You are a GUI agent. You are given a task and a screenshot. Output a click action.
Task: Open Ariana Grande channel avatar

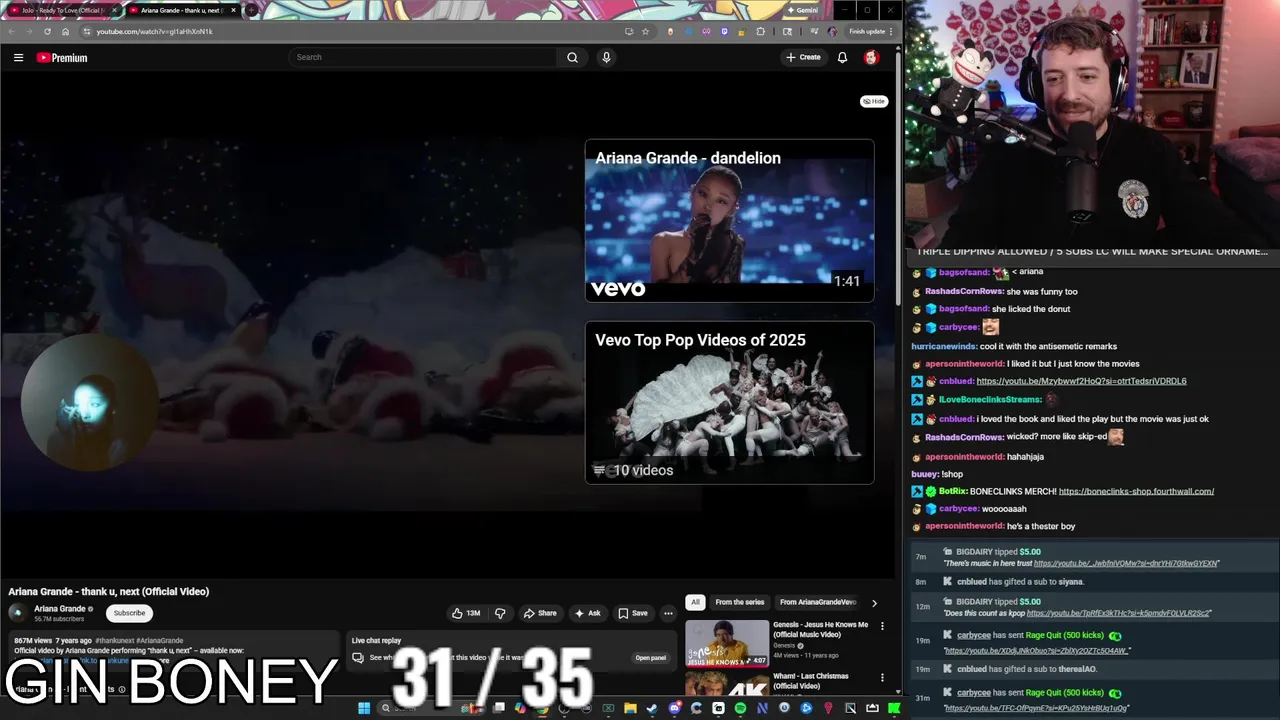point(17,613)
